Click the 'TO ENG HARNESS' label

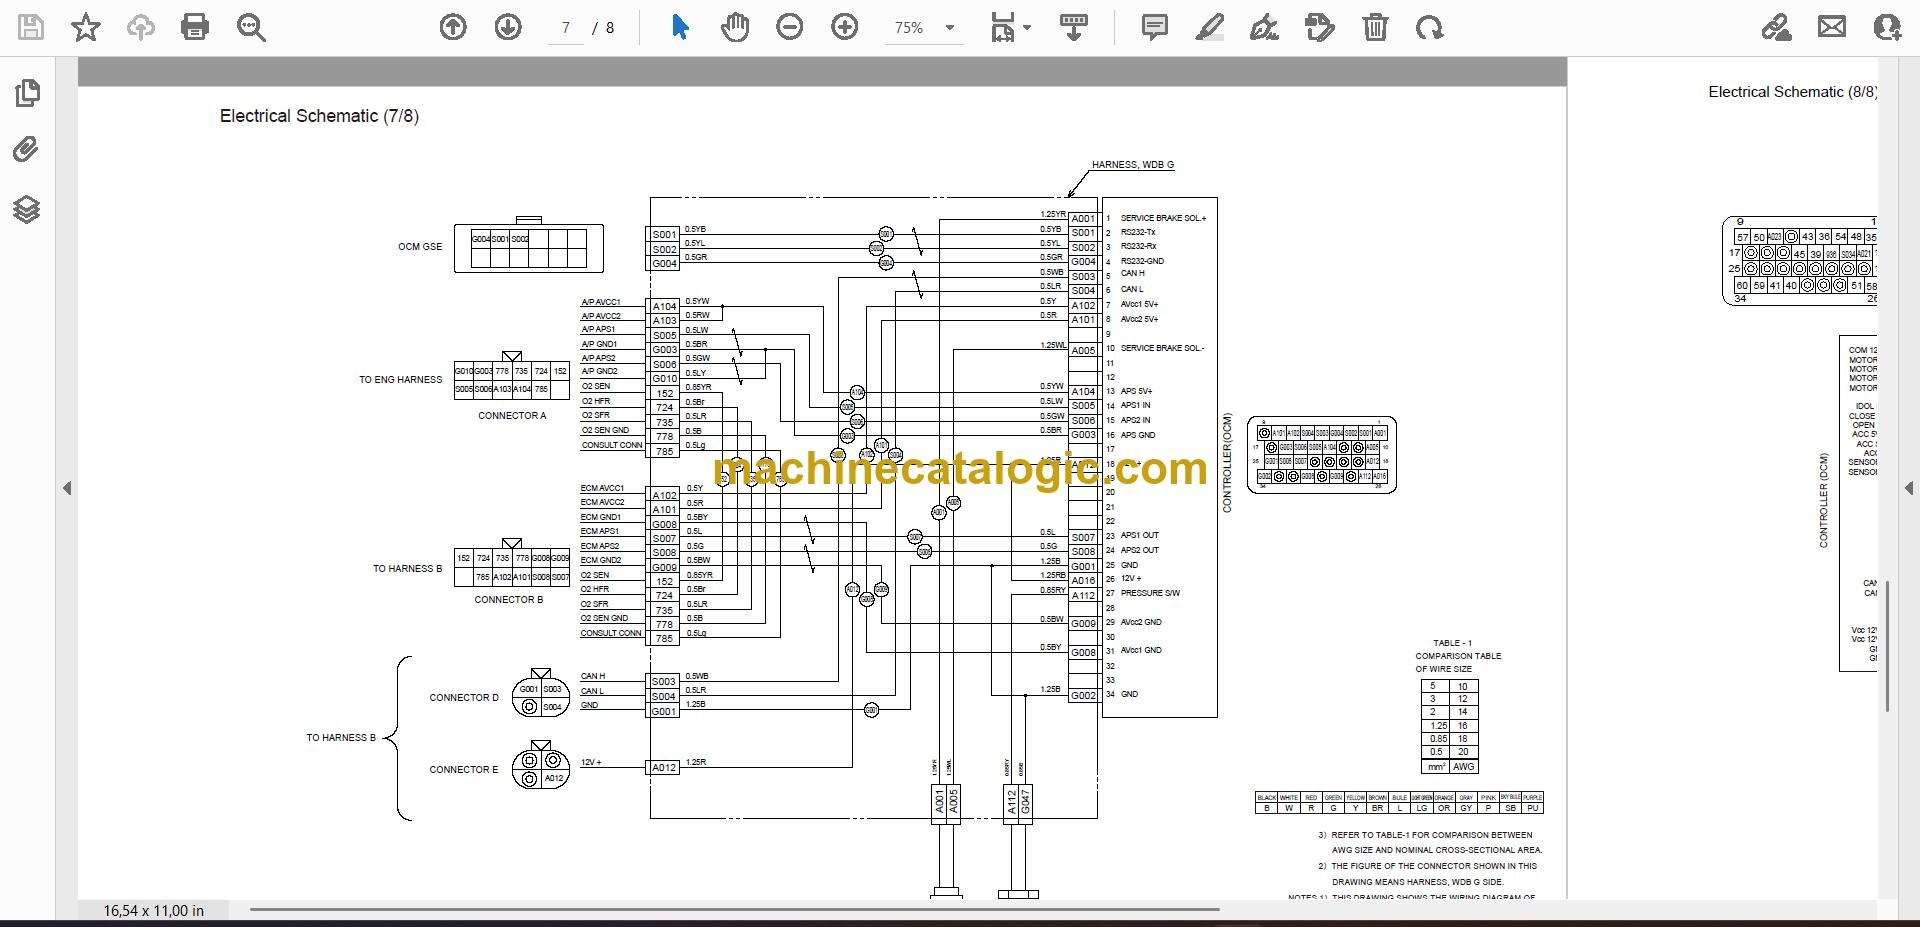(400, 380)
